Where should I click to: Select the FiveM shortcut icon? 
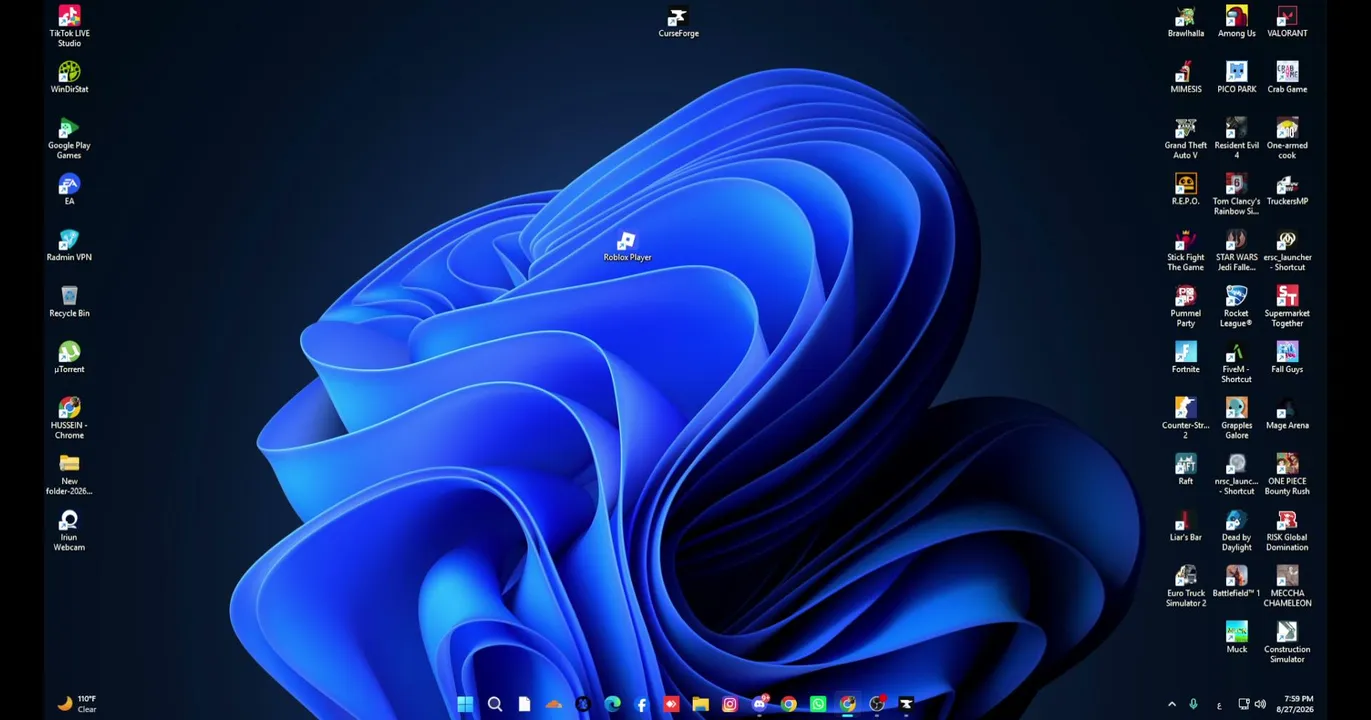(1236, 362)
